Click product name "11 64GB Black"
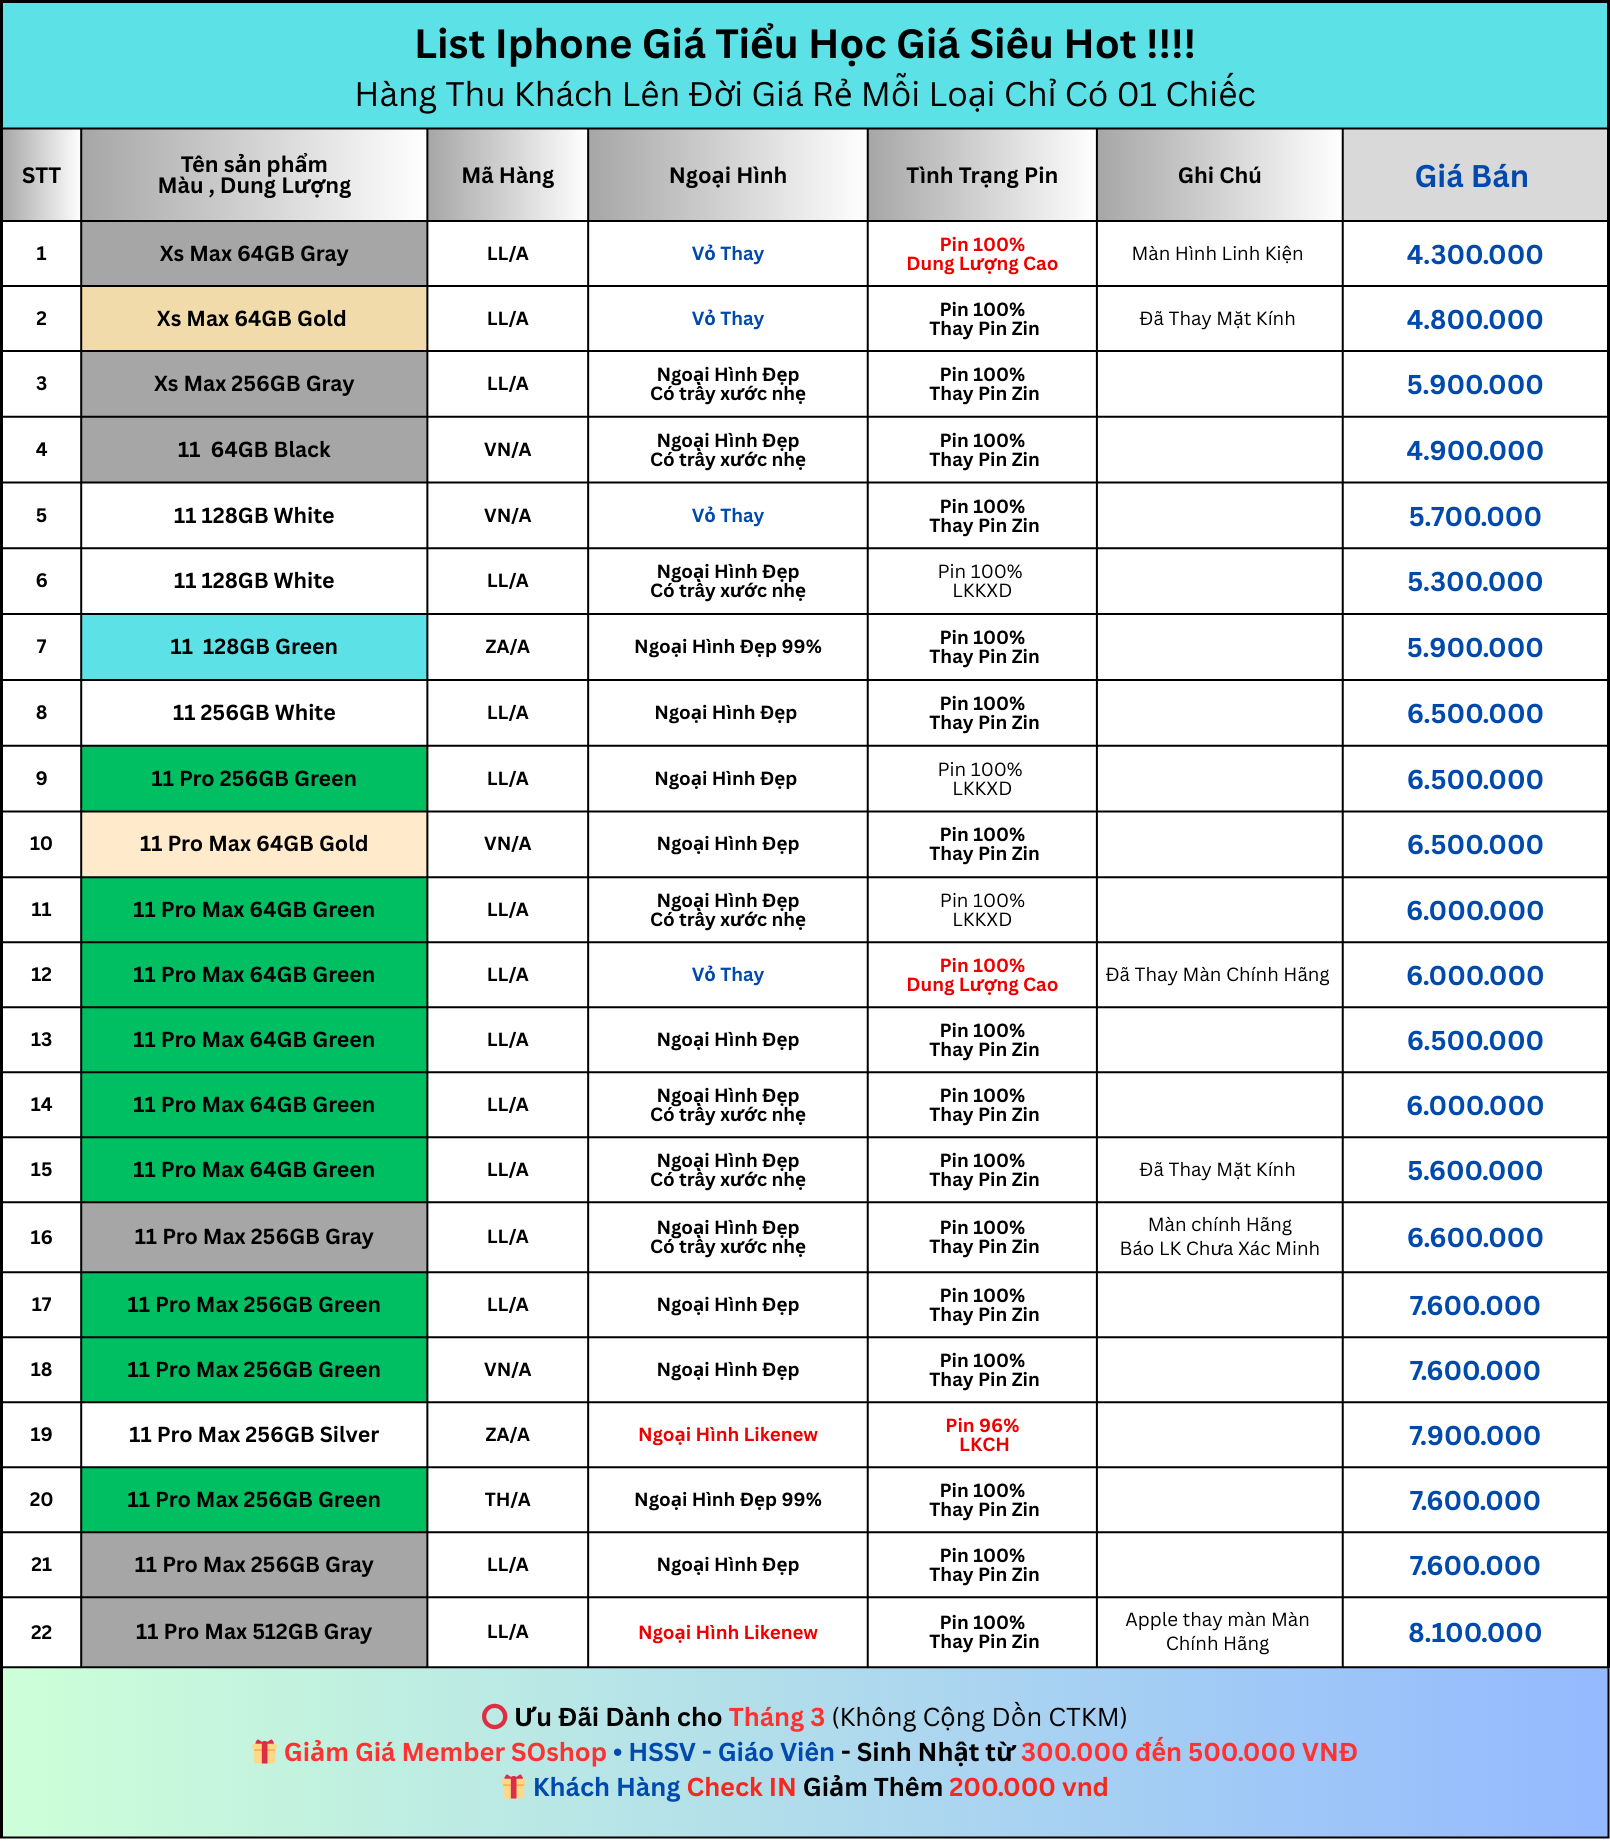 (x=254, y=450)
